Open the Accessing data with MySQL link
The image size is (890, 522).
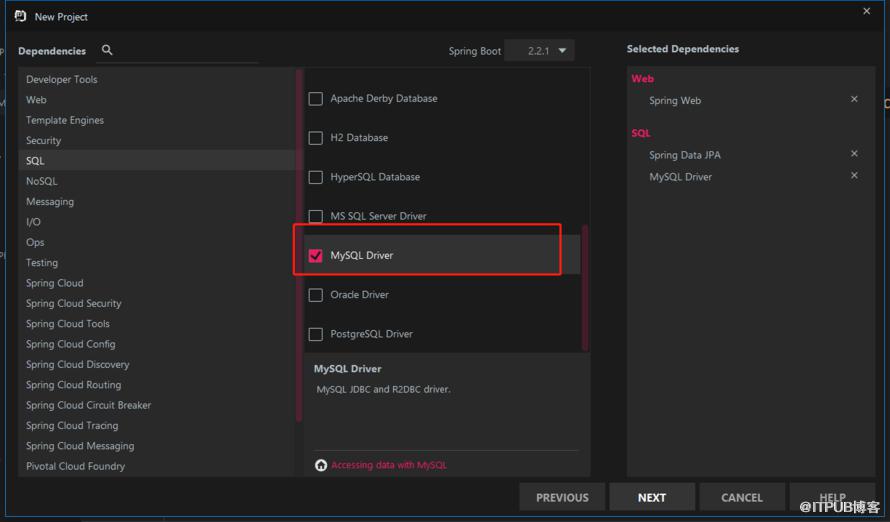tap(389, 465)
